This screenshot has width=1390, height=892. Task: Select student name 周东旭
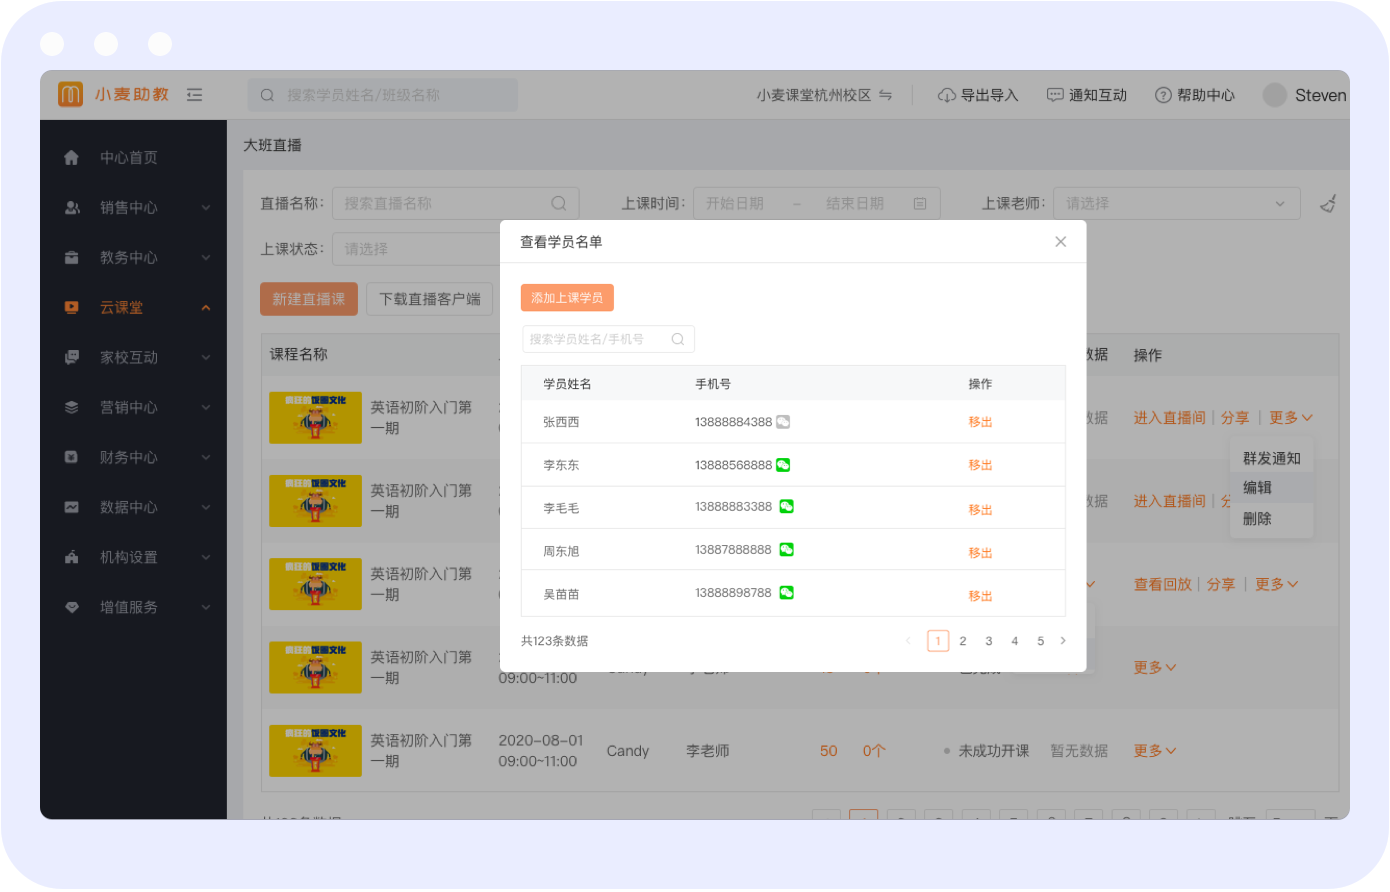click(x=561, y=551)
